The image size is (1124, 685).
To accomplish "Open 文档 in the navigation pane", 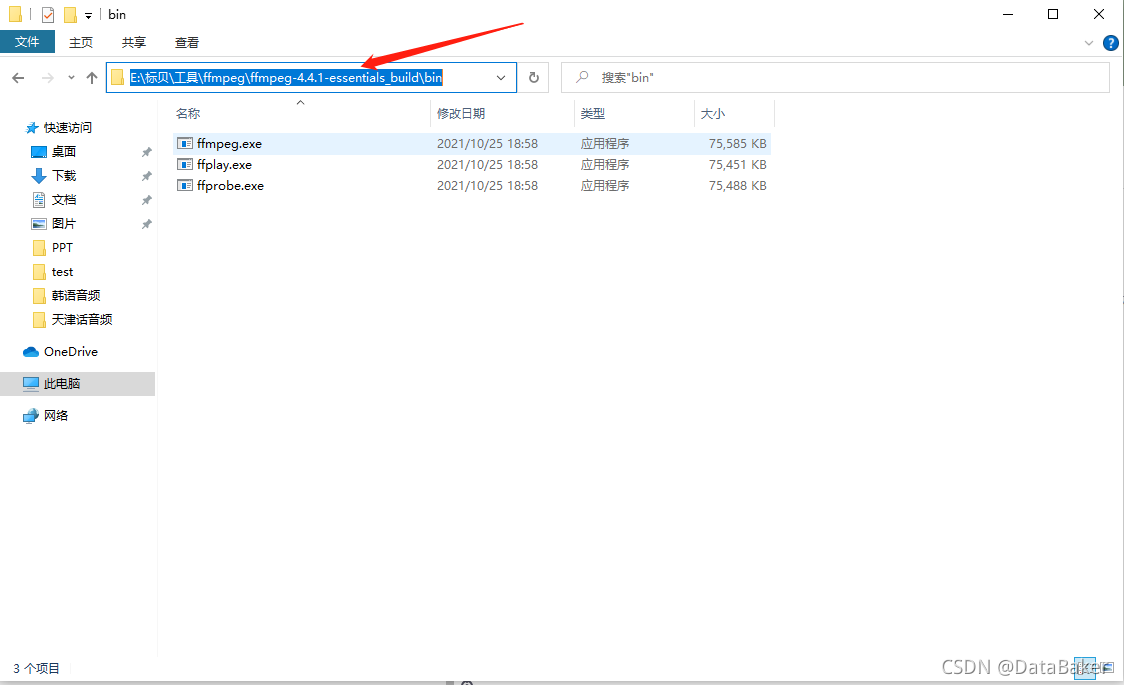I will tap(64, 199).
